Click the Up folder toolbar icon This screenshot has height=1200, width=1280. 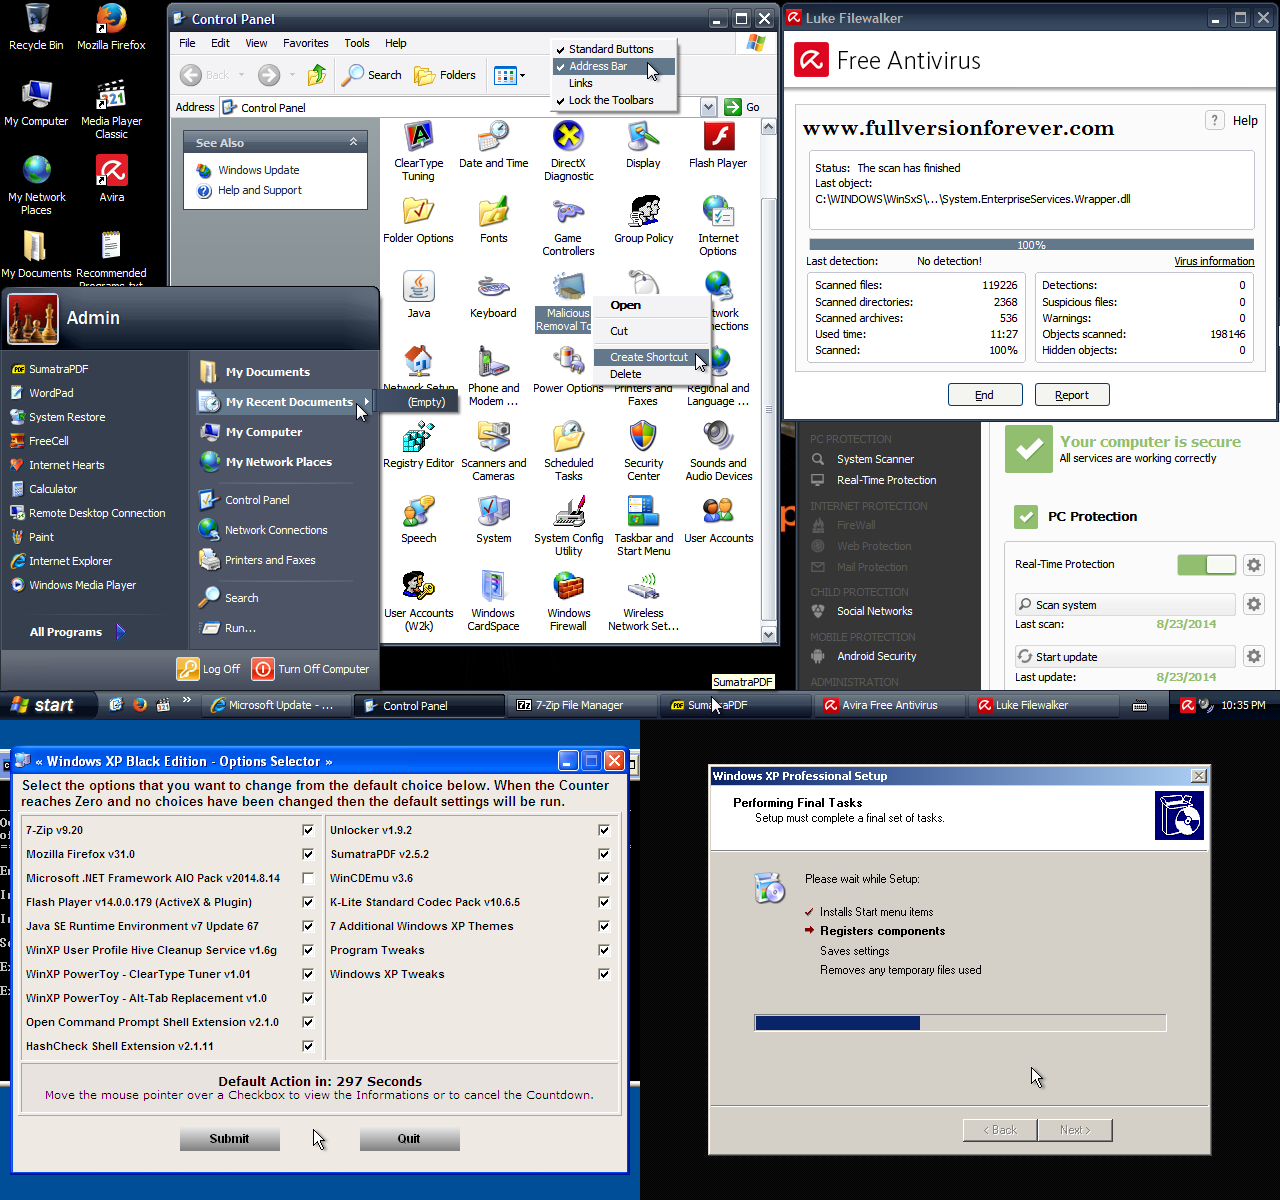click(x=317, y=75)
